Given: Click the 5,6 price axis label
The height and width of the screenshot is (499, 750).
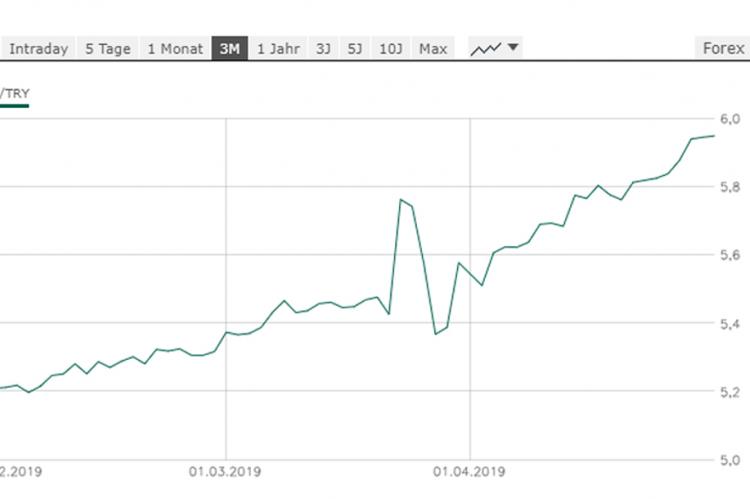Looking at the screenshot, I should 730,255.
